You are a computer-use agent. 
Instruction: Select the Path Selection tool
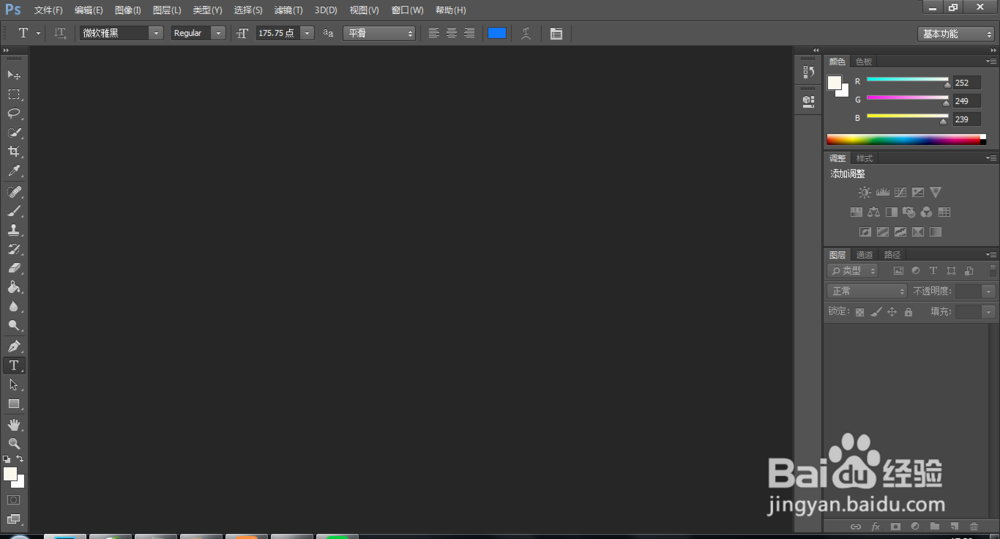click(13, 385)
